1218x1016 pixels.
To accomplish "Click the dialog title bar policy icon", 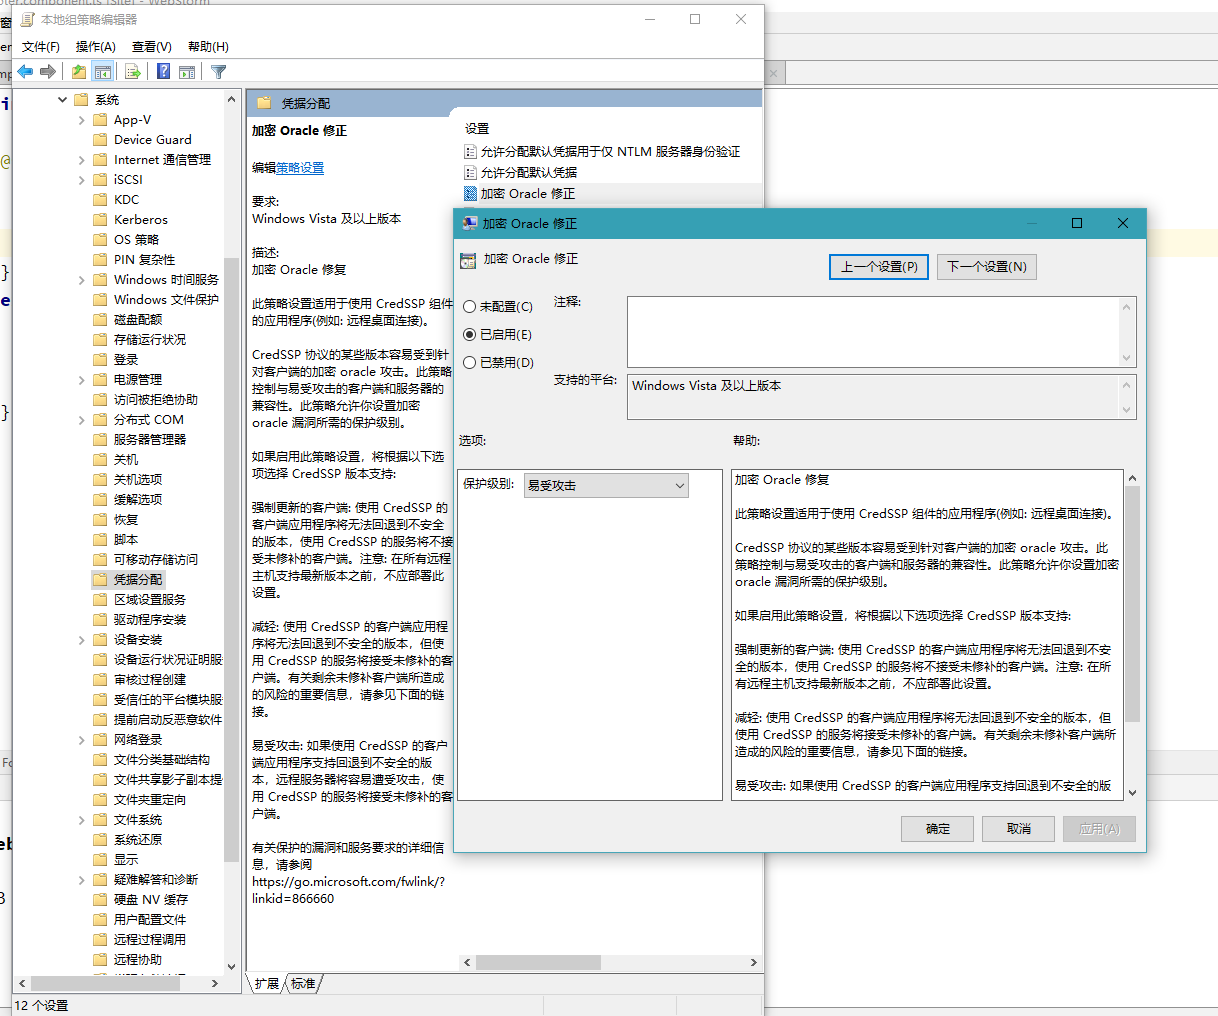I will 470,224.
